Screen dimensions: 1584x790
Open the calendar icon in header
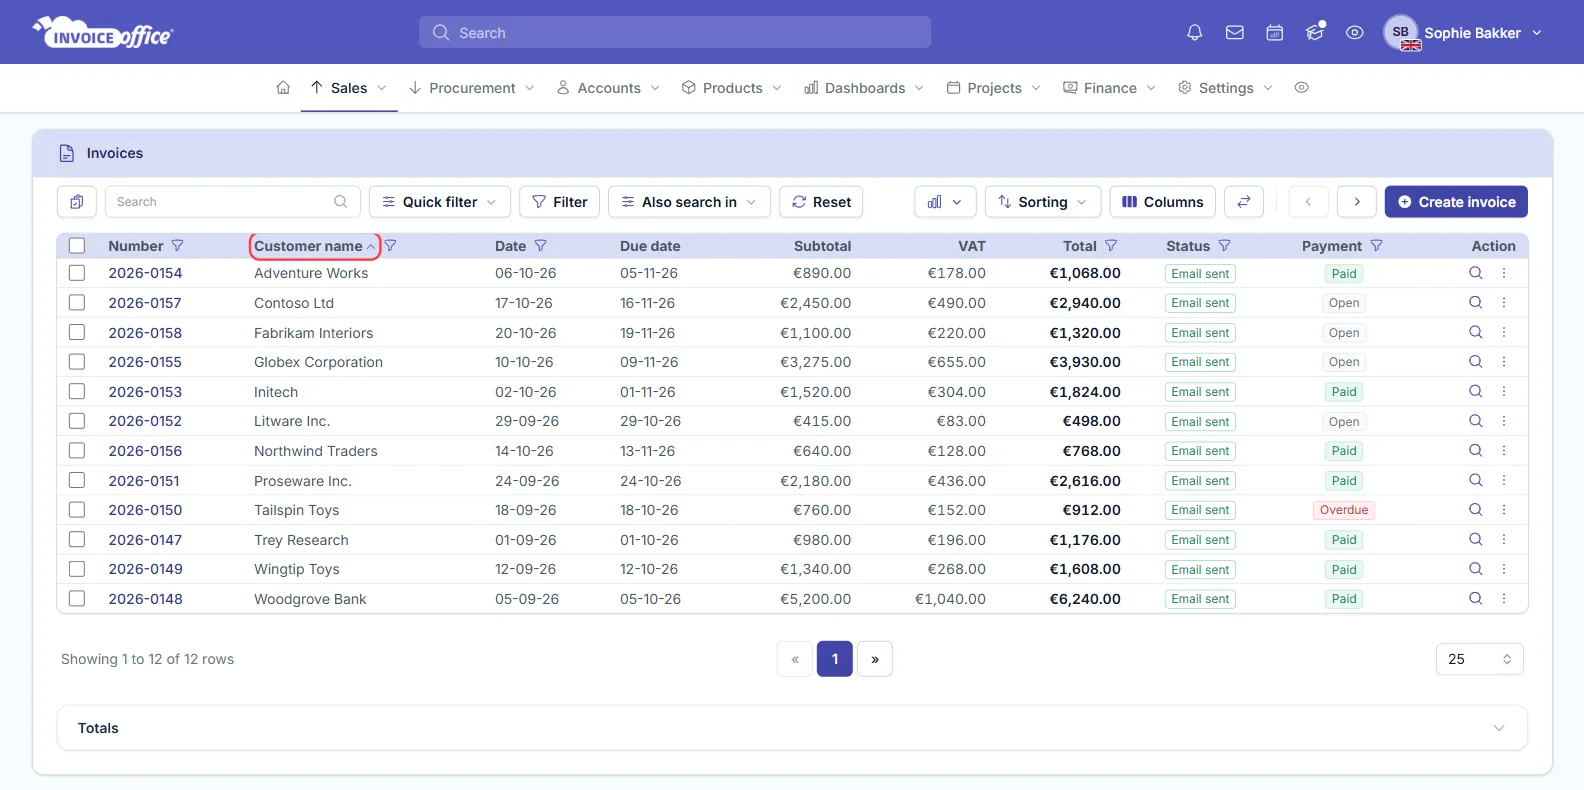tap(1275, 33)
